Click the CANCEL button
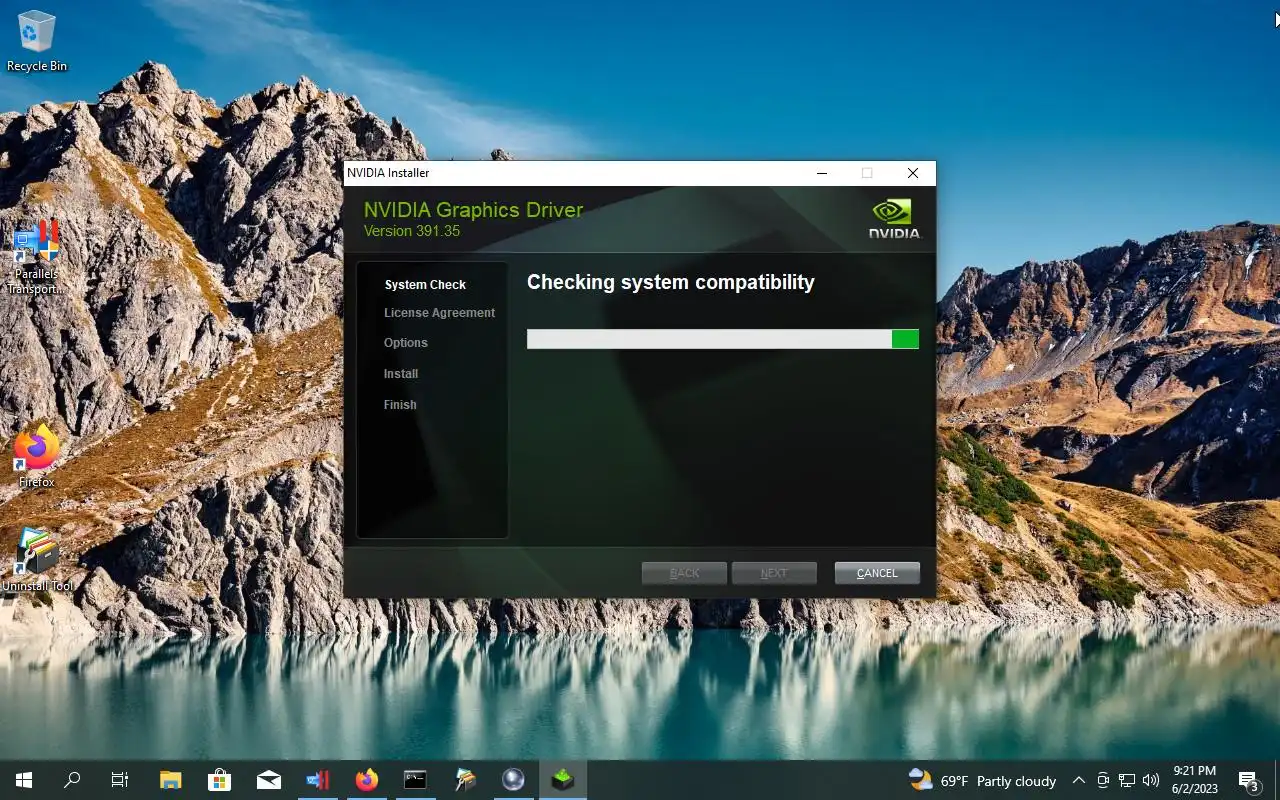 coord(877,573)
